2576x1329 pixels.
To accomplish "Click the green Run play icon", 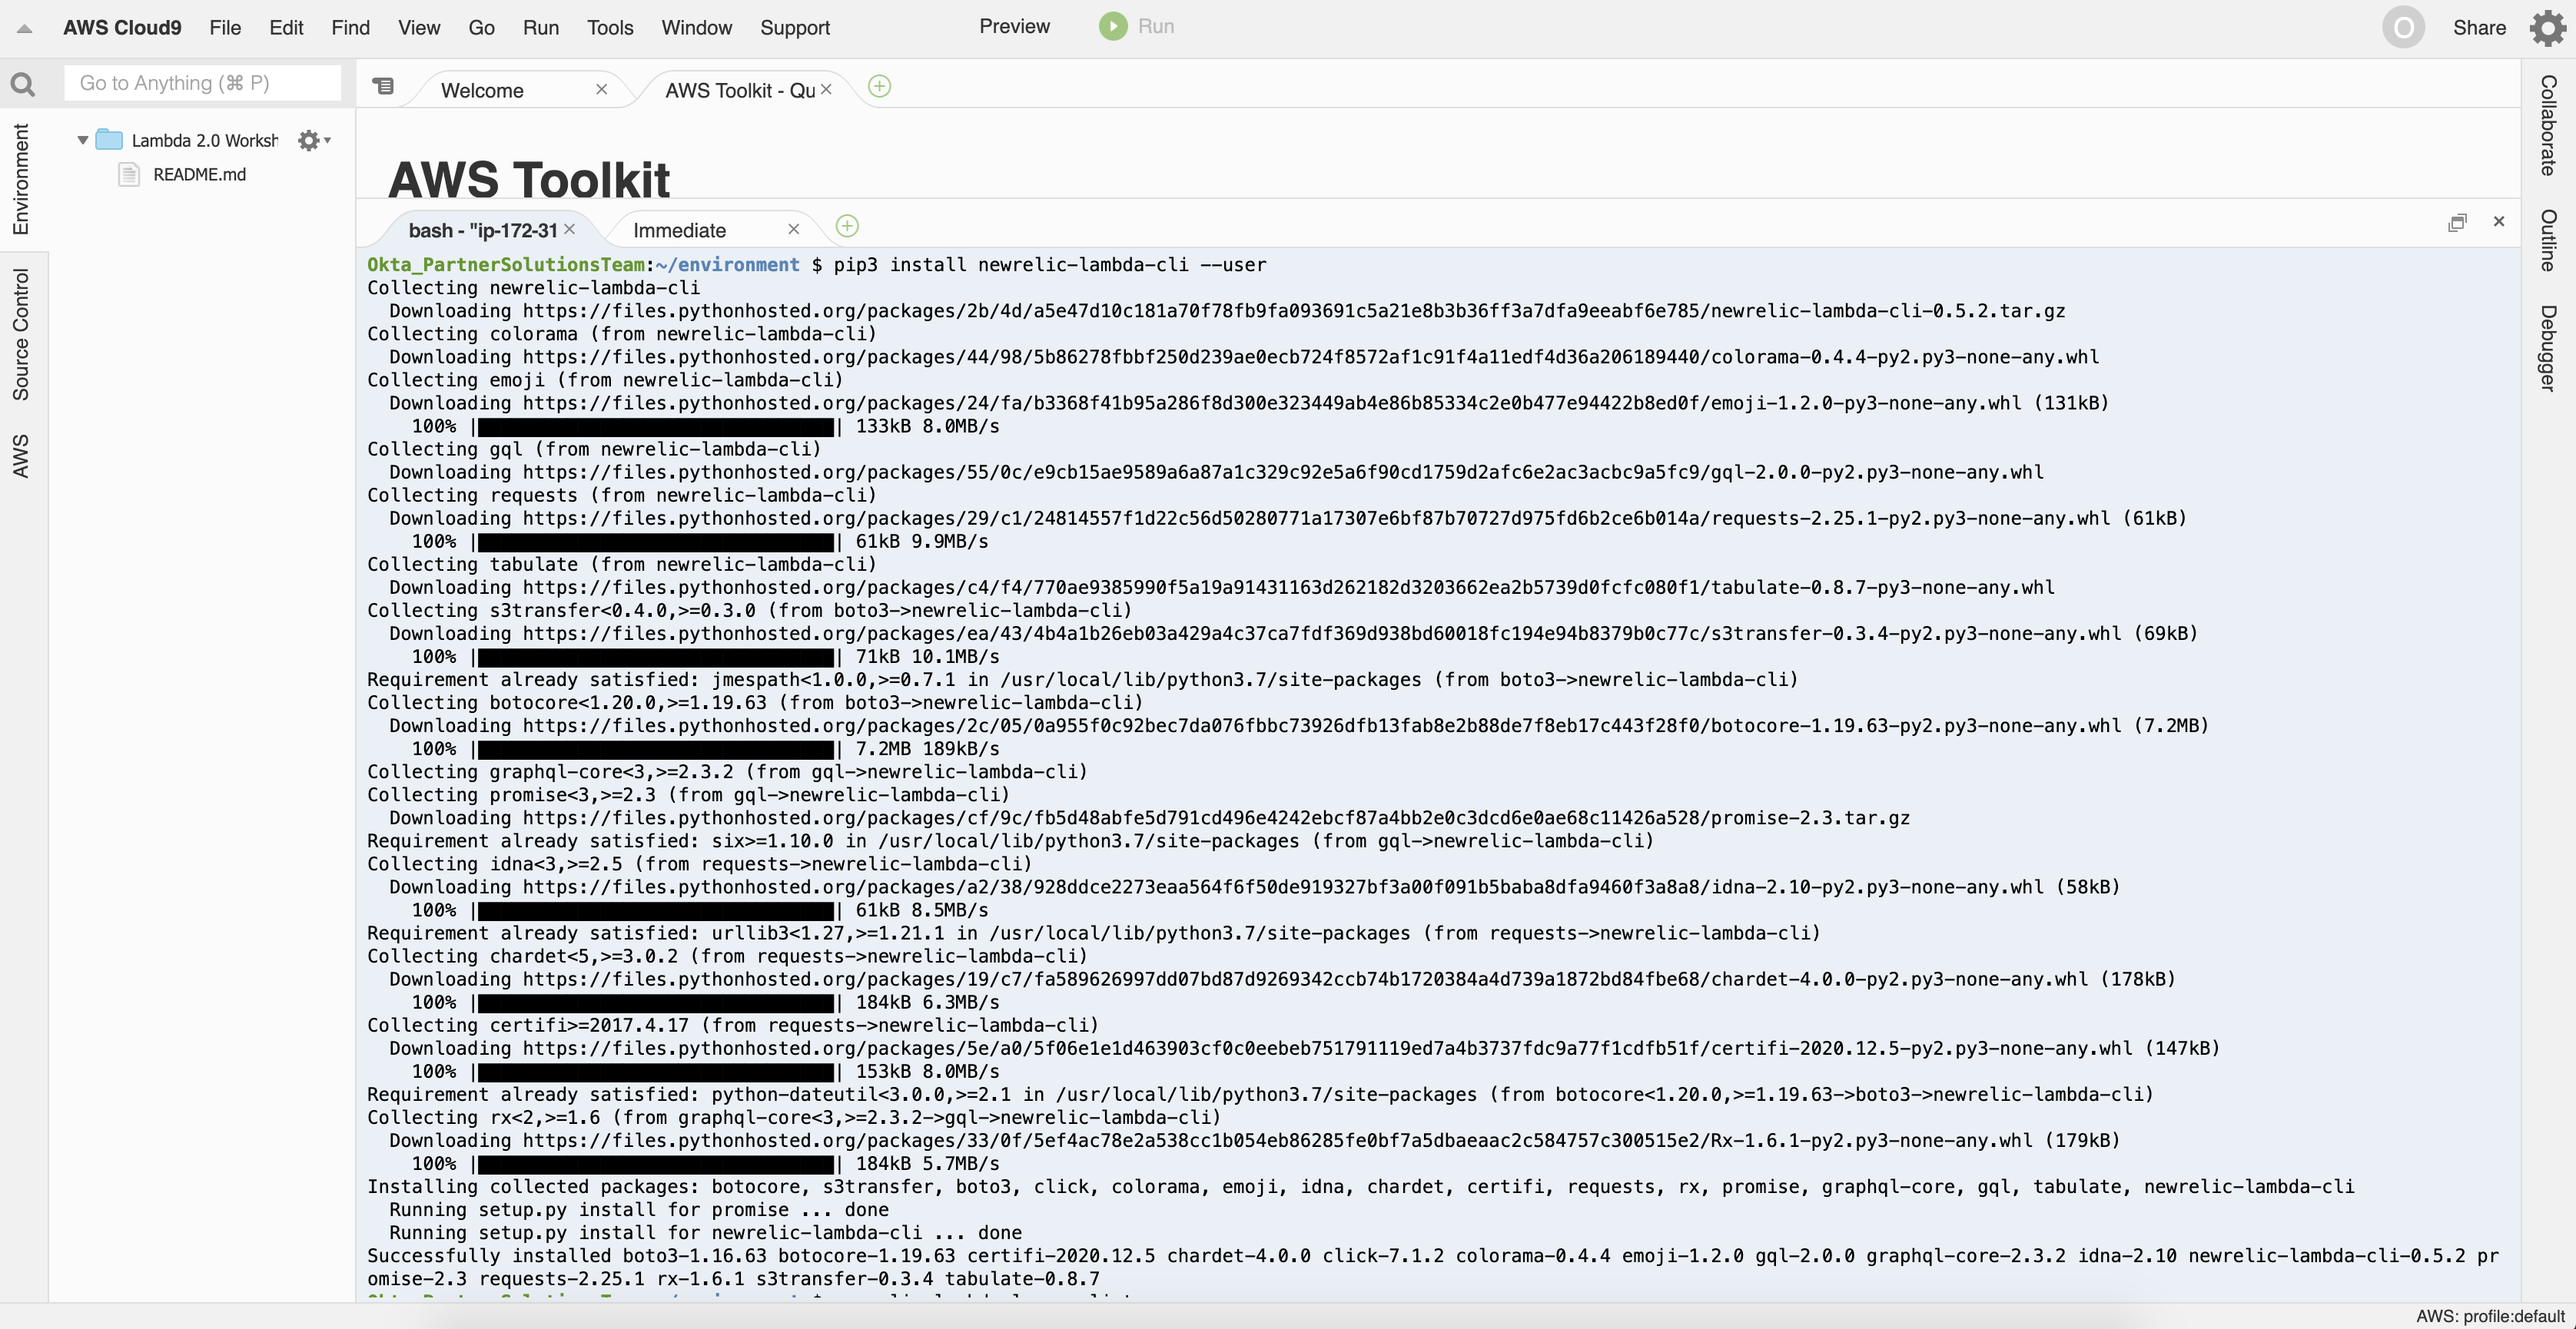I will click(x=1112, y=26).
